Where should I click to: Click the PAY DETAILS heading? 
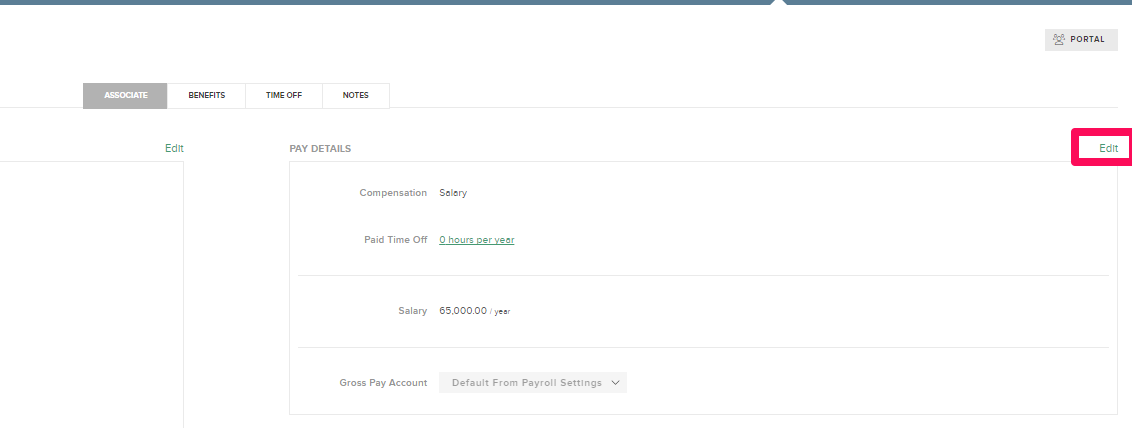coord(320,149)
